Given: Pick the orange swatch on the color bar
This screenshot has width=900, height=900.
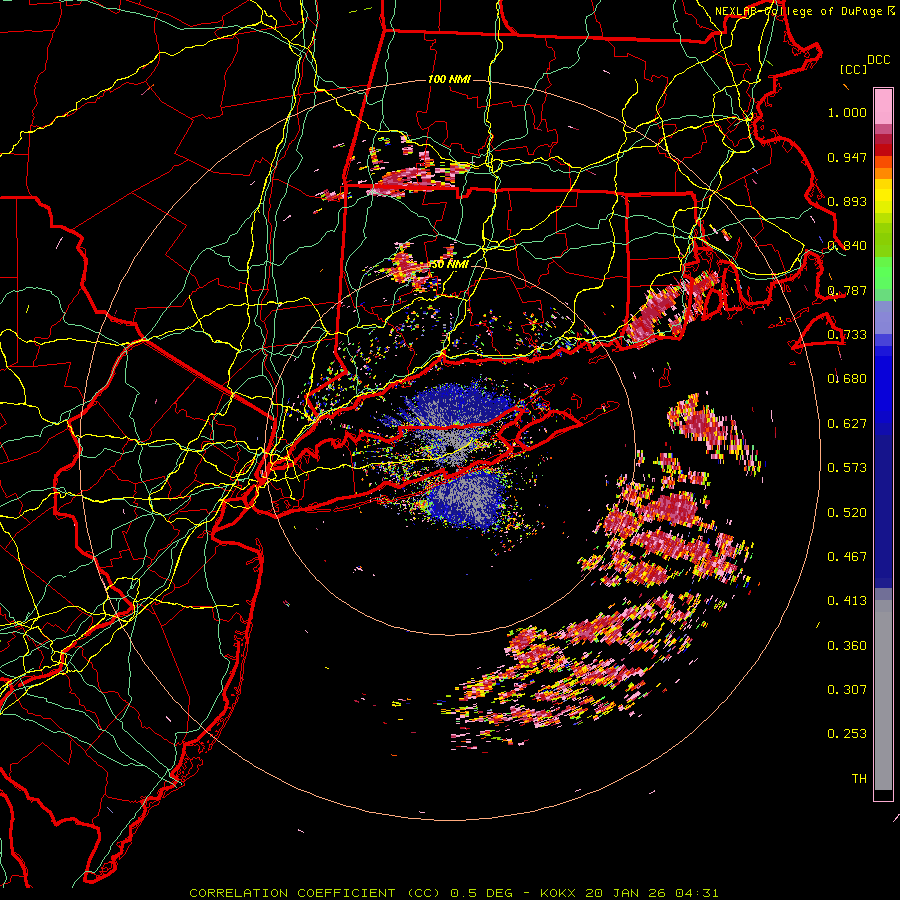Looking at the screenshot, I should (x=883, y=173).
